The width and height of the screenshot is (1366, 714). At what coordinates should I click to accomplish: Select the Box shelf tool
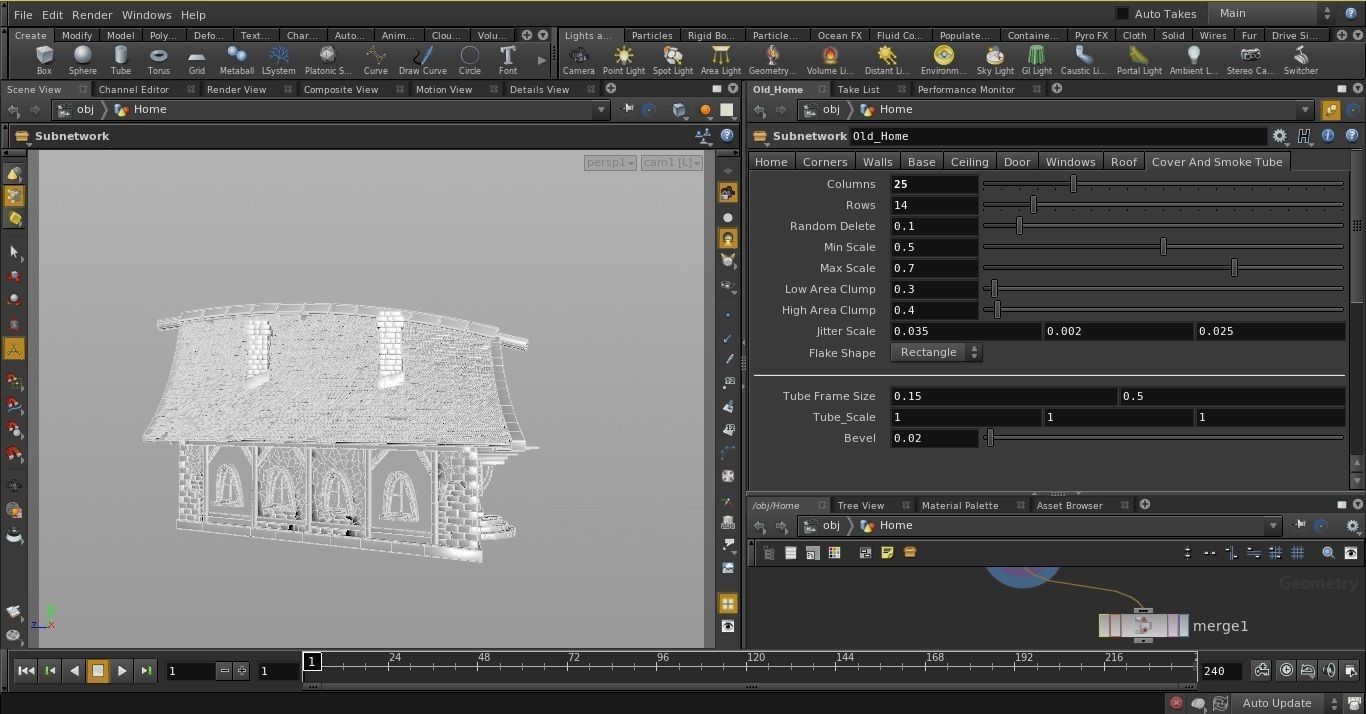click(x=44, y=60)
